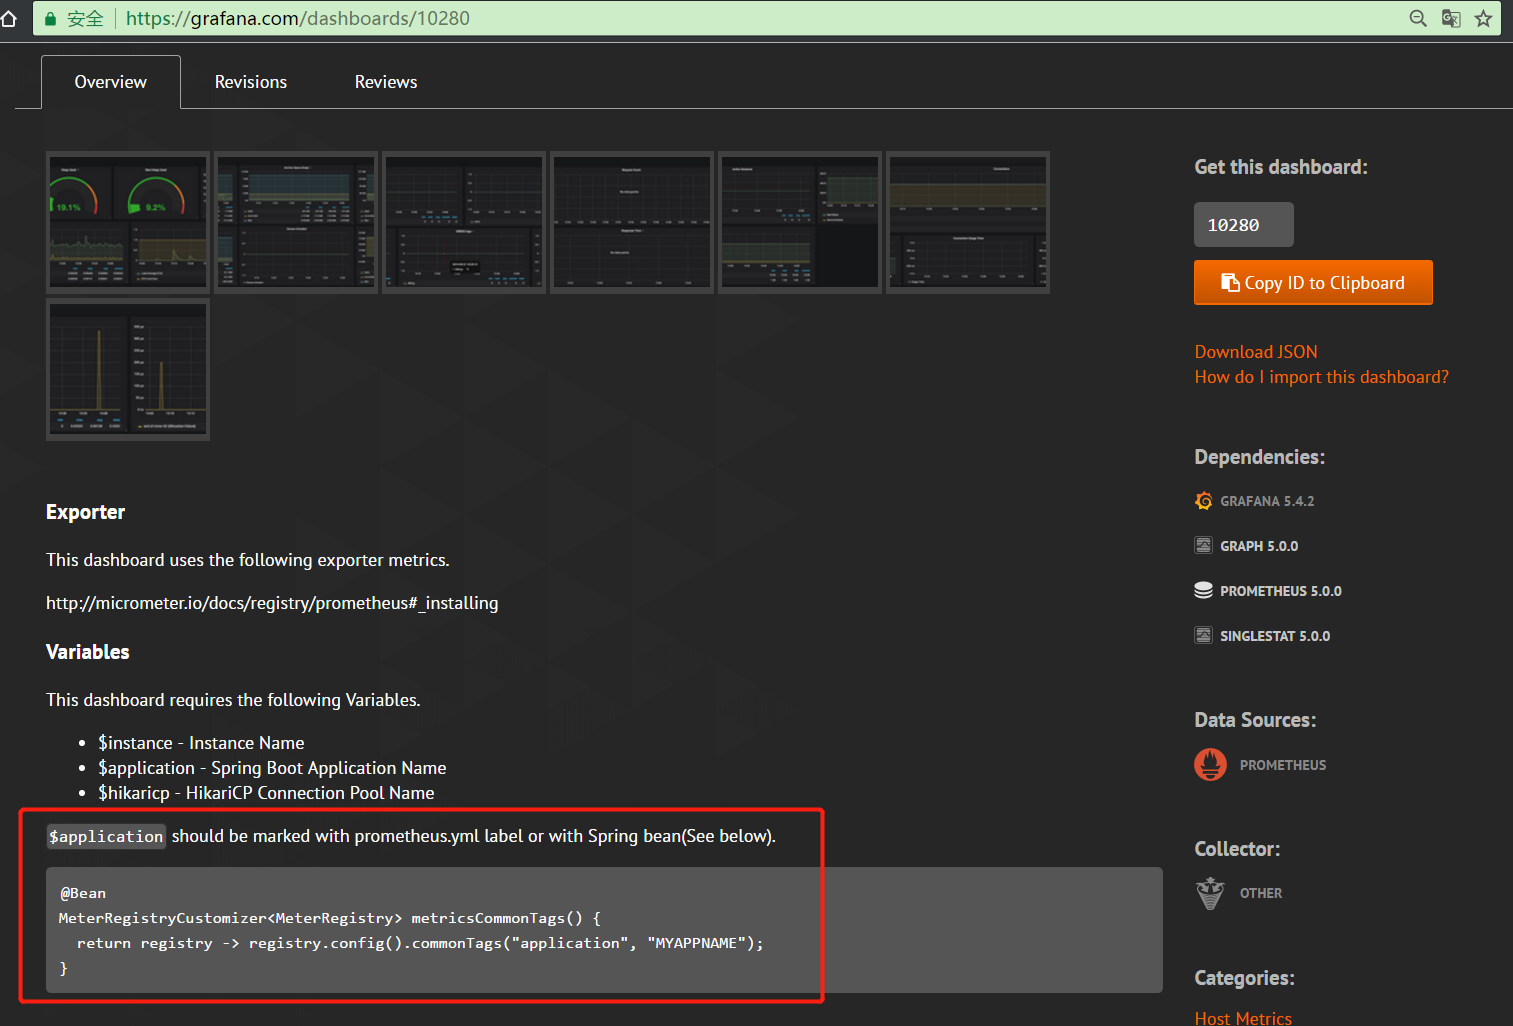
Task: Click the zoom magnifier icon in address bar
Action: pyautogui.click(x=1418, y=18)
